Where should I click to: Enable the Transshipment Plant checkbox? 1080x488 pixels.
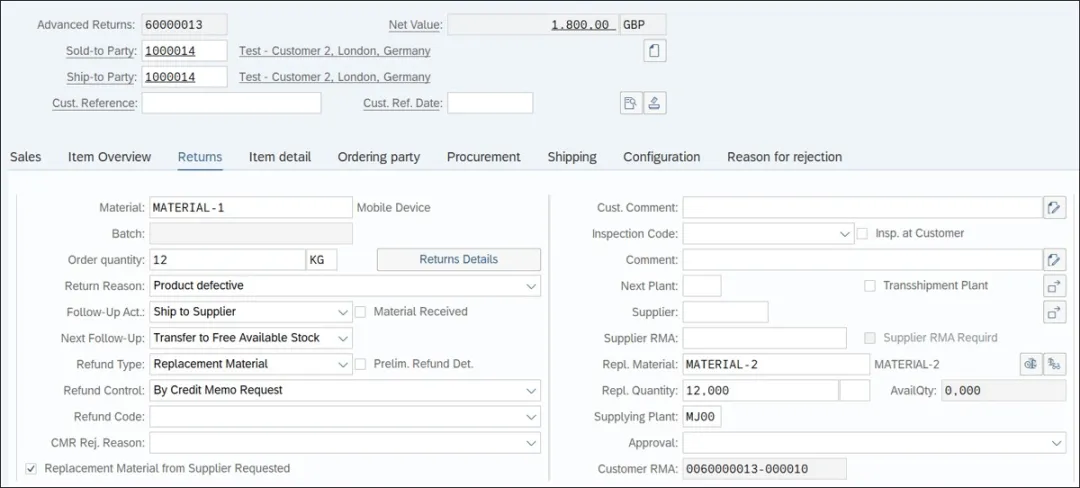click(x=870, y=286)
